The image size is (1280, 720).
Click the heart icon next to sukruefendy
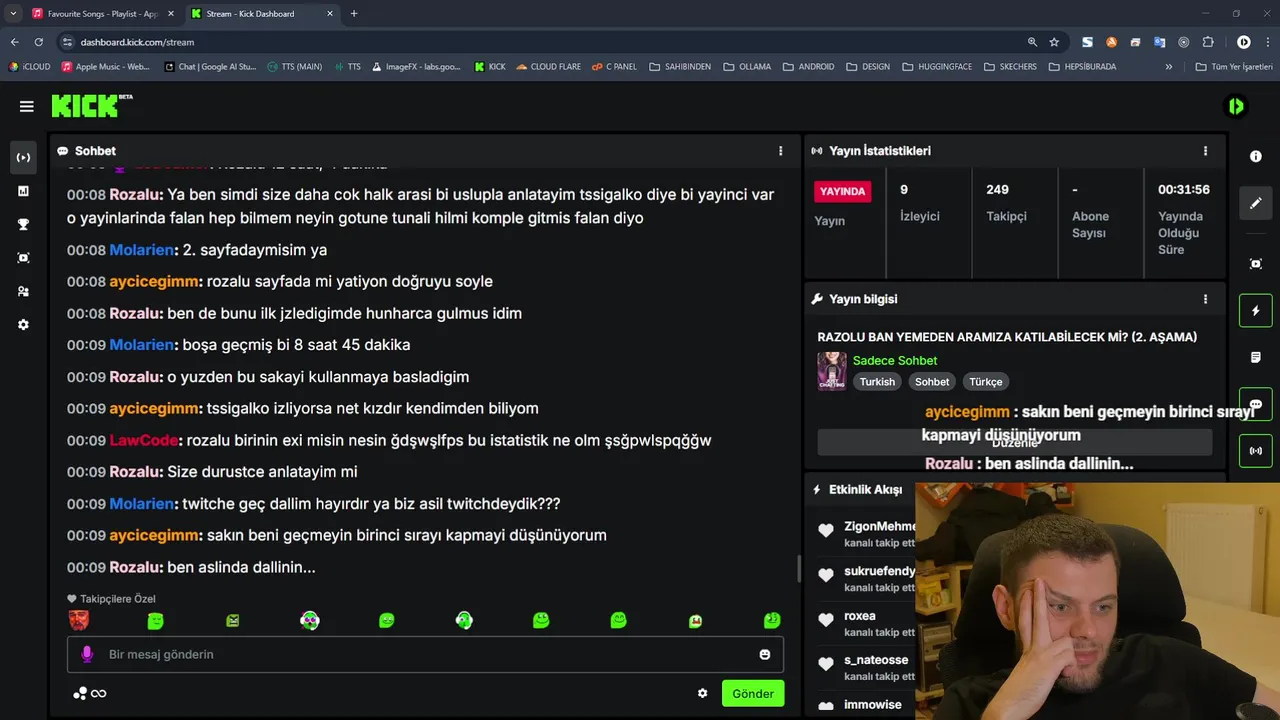click(x=826, y=575)
